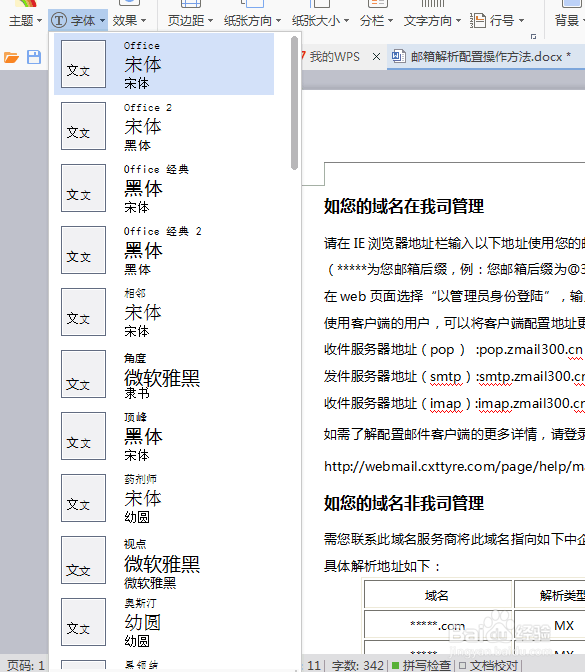This screenshot has height=672, width=585.
Task: Click the *****.com table cell
Action: point(438,625)
